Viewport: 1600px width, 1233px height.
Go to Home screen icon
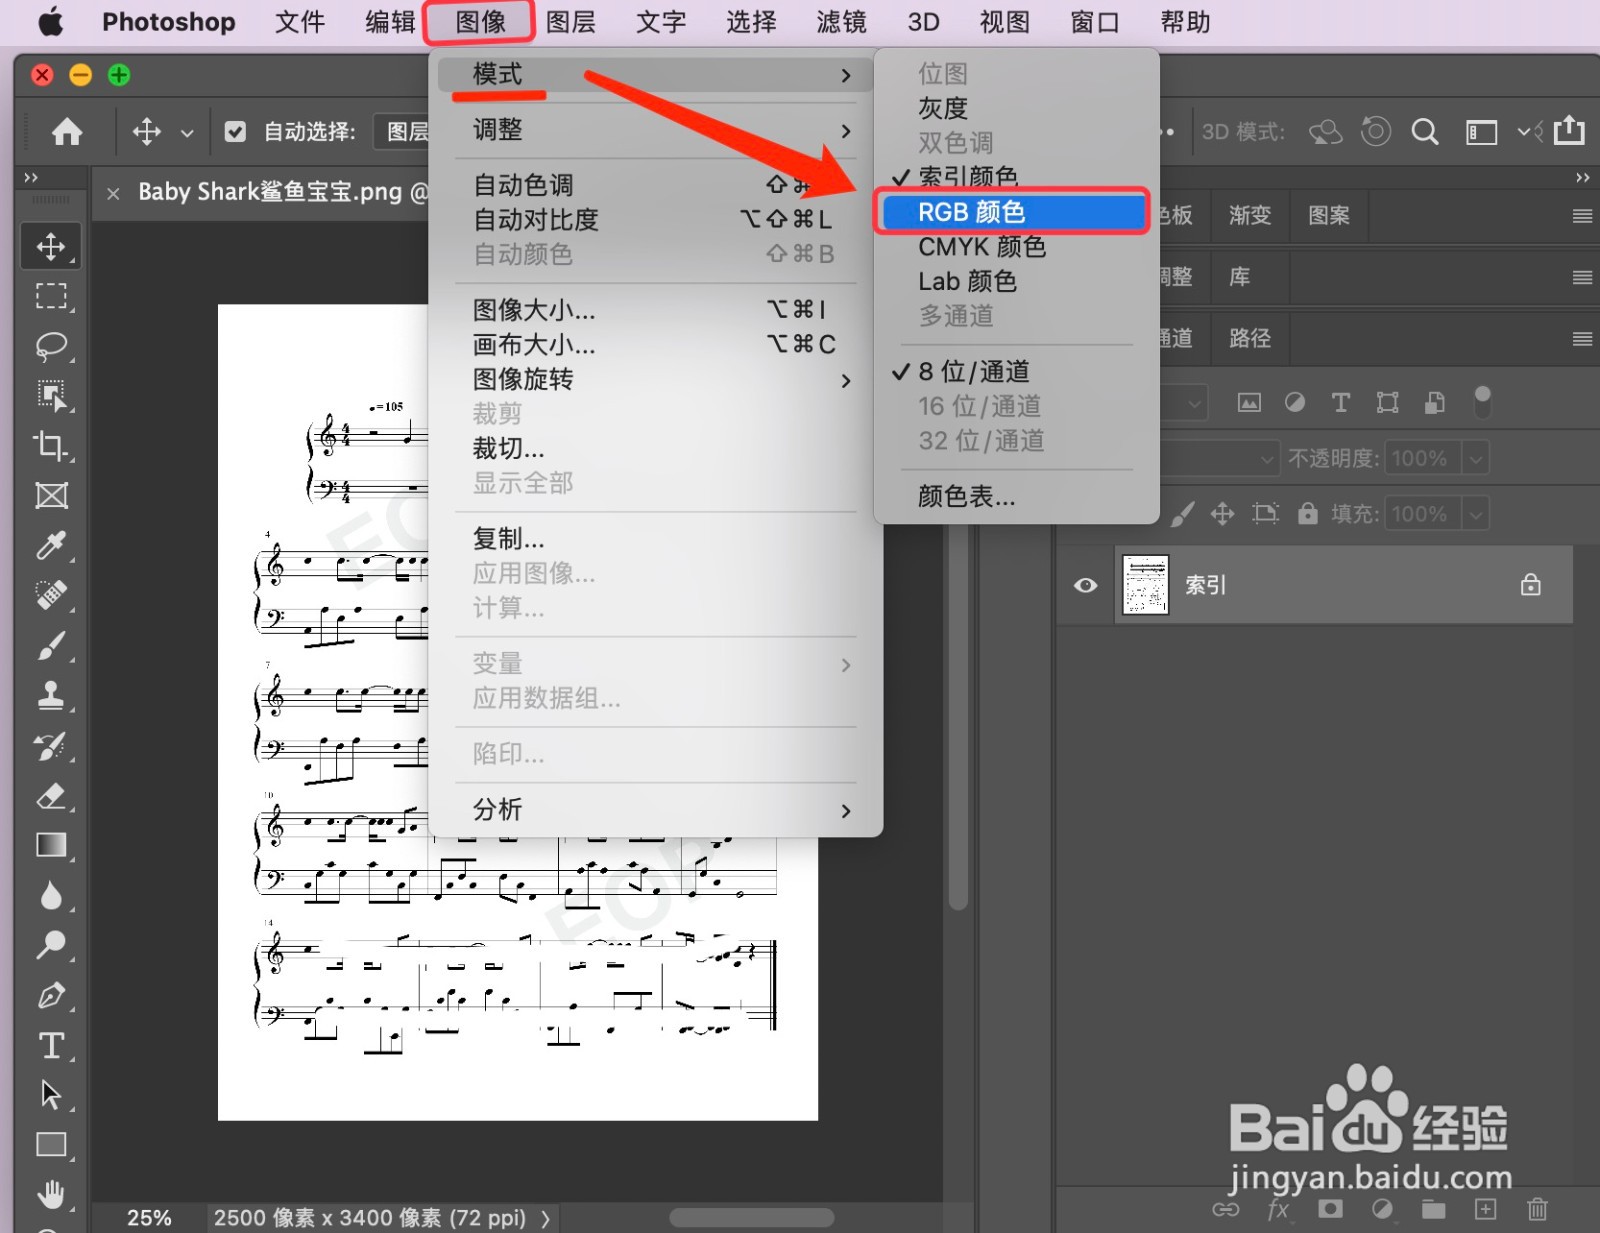click(67, 132)
